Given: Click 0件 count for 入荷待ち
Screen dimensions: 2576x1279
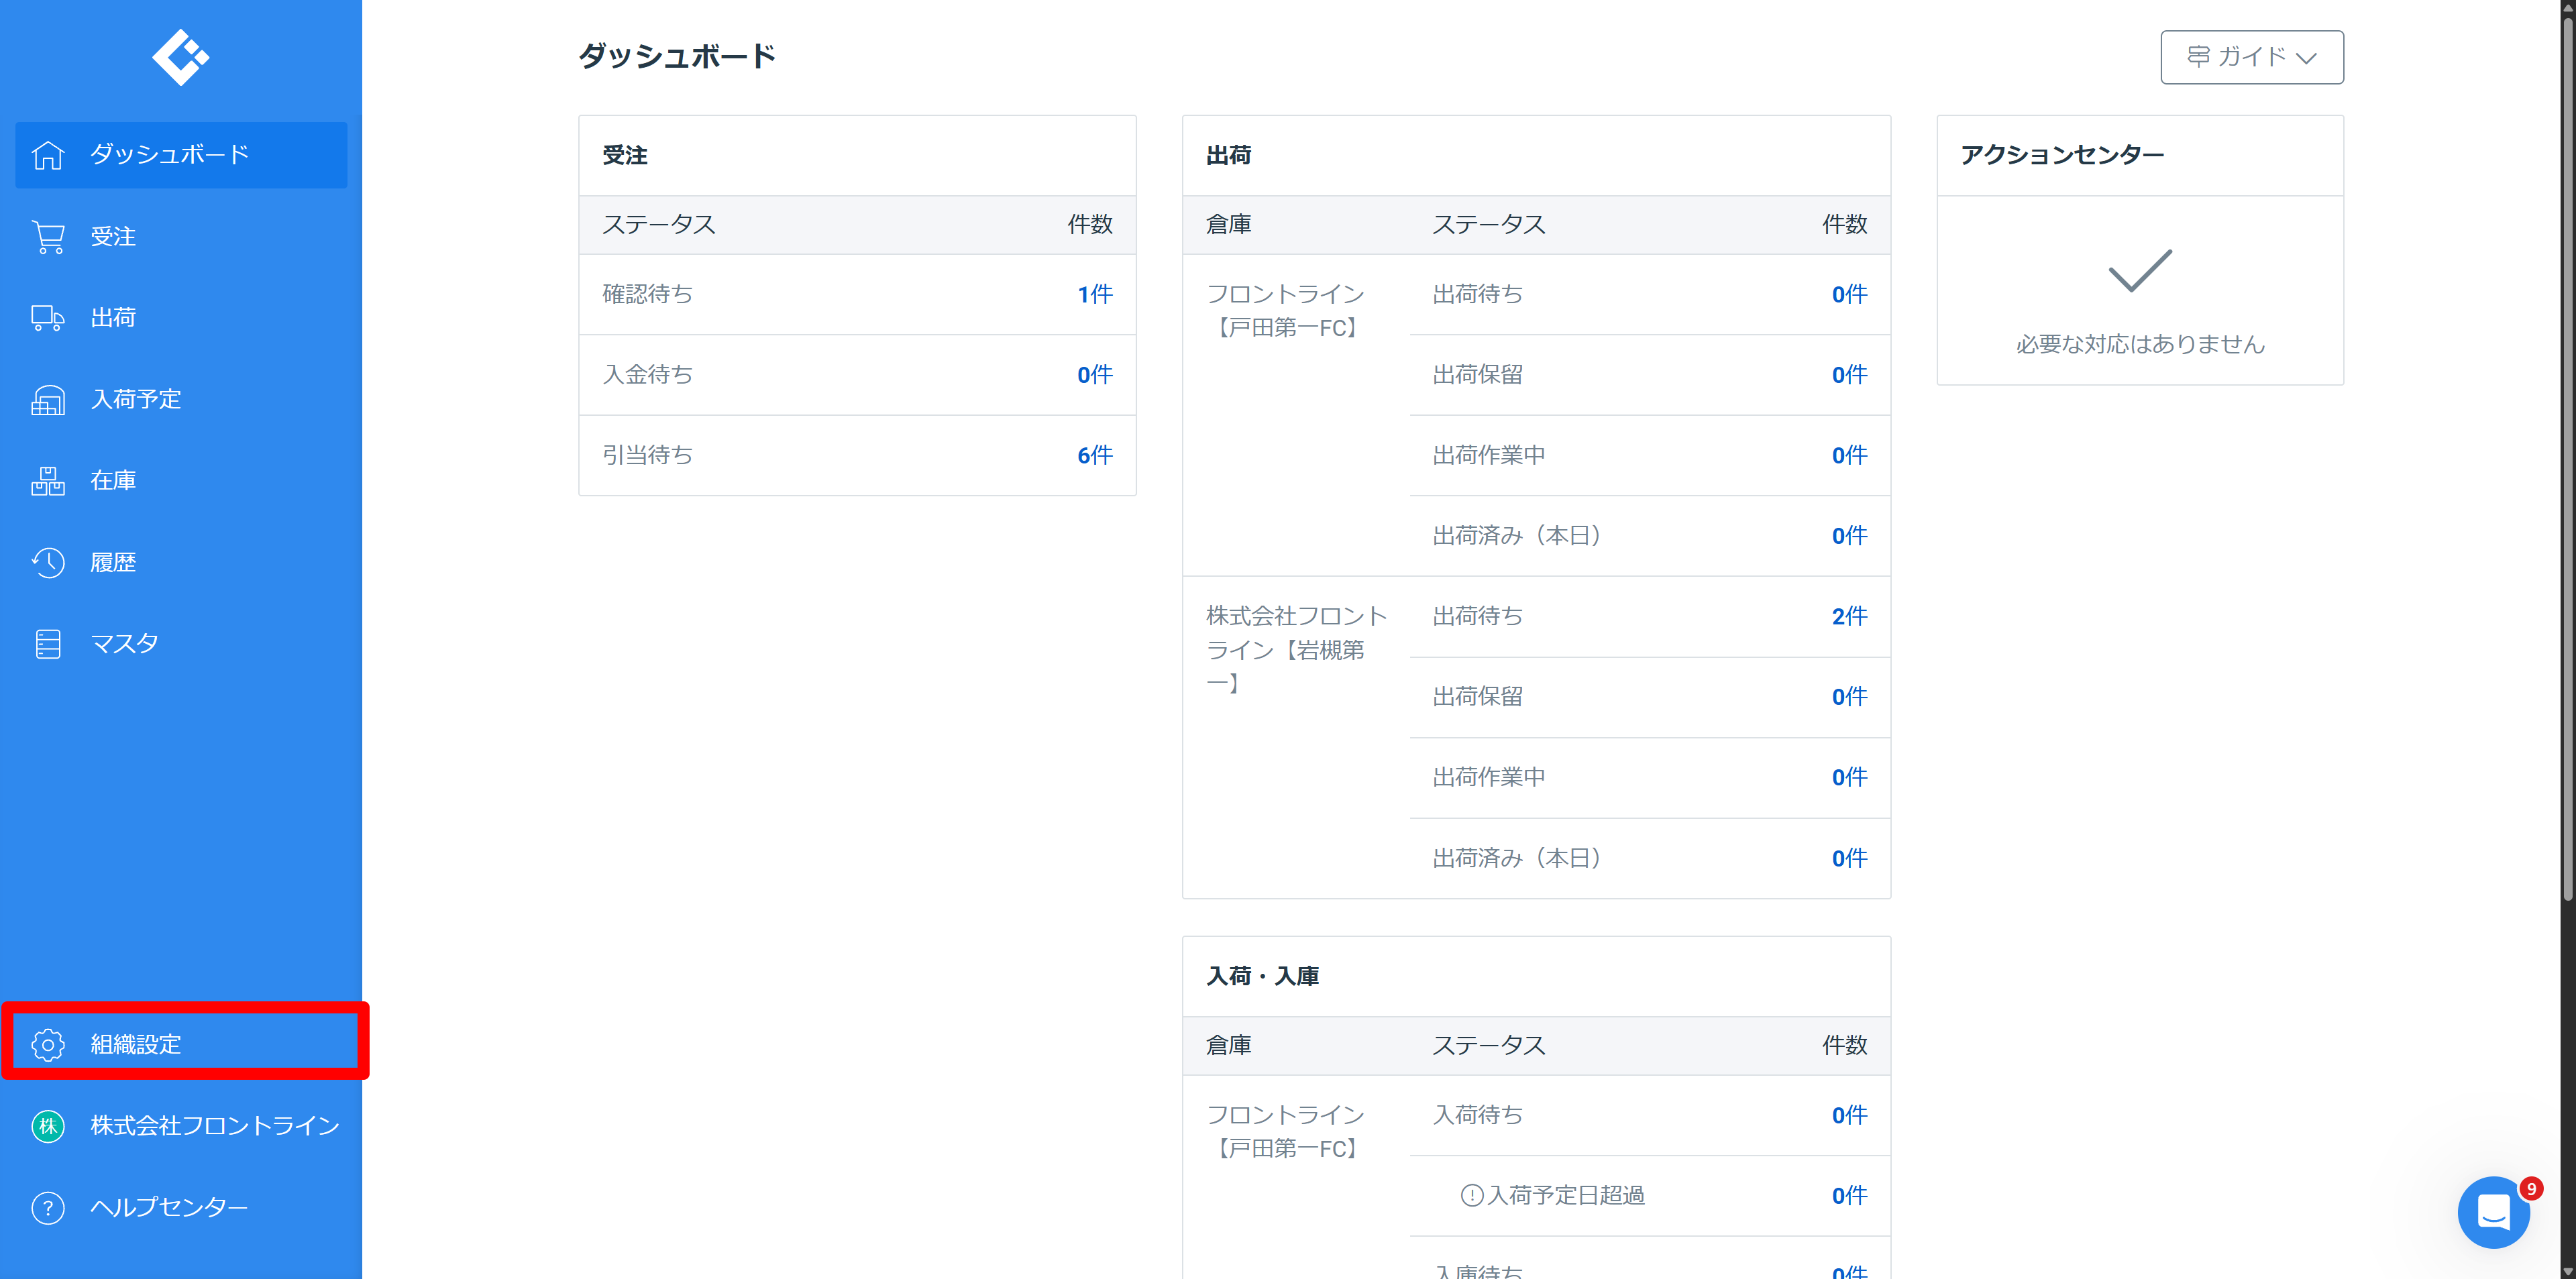Looking at the screenshot, I should [1849, 1115].
